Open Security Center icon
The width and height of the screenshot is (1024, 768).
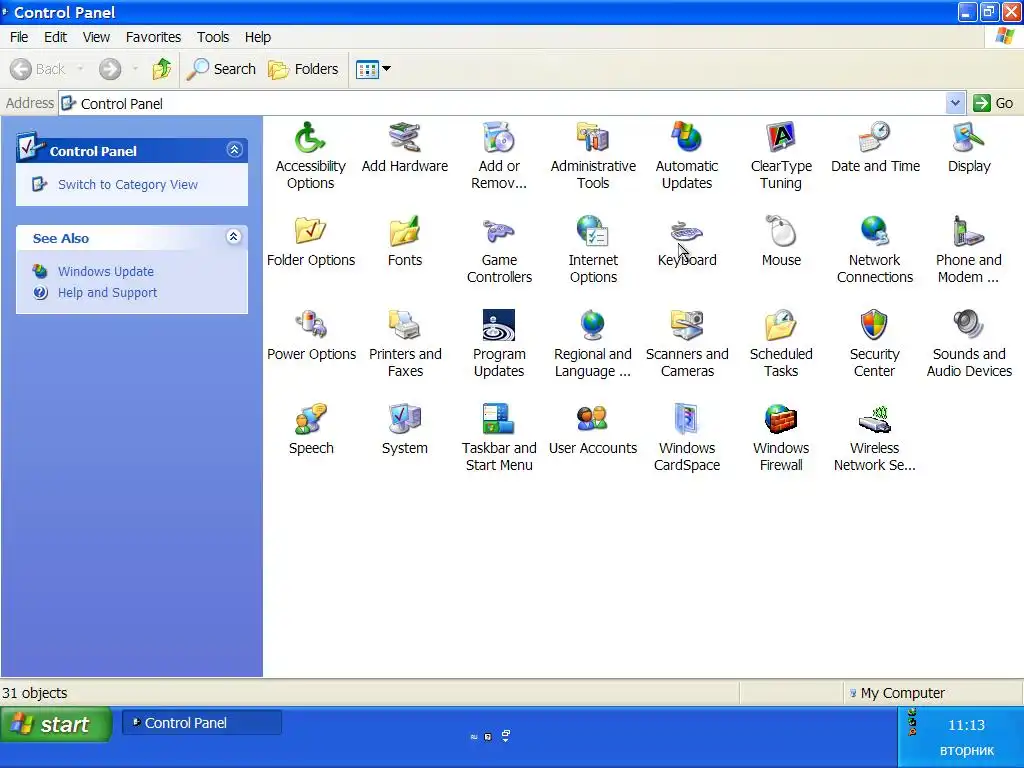[x=875, y=344]
